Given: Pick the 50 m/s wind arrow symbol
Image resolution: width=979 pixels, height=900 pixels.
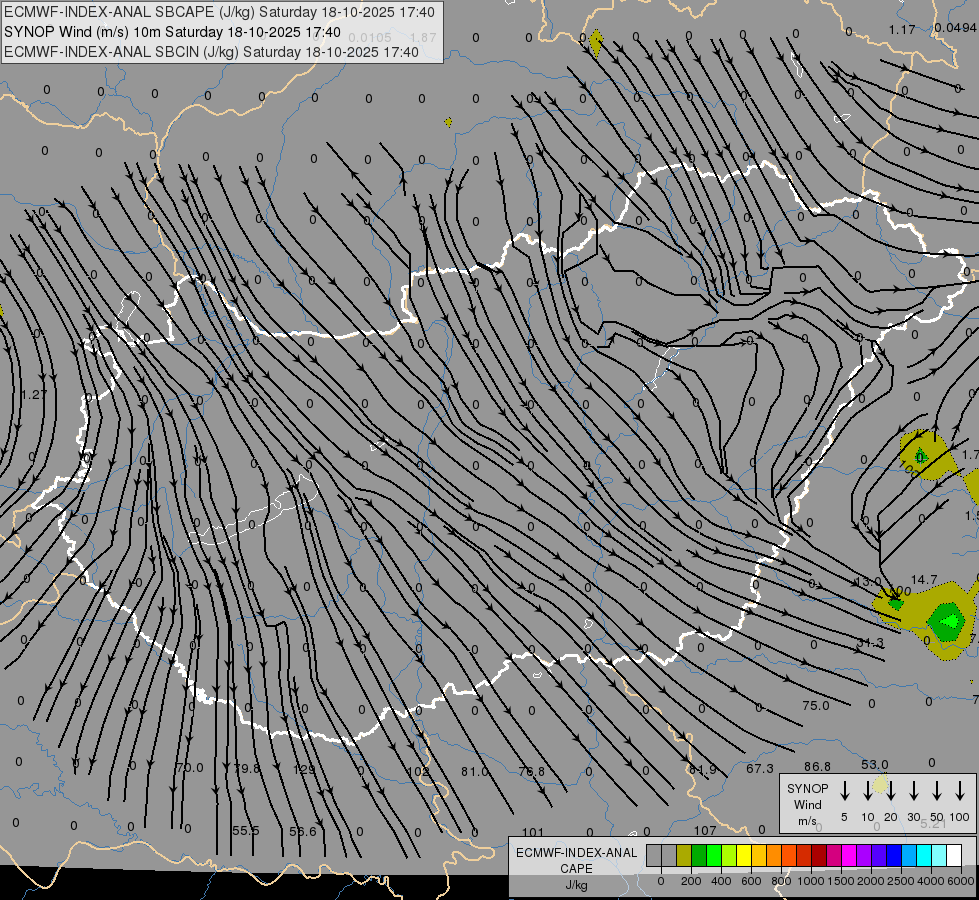Looking at the screenshot, I should pyautogui.click(x=937, y=791).
